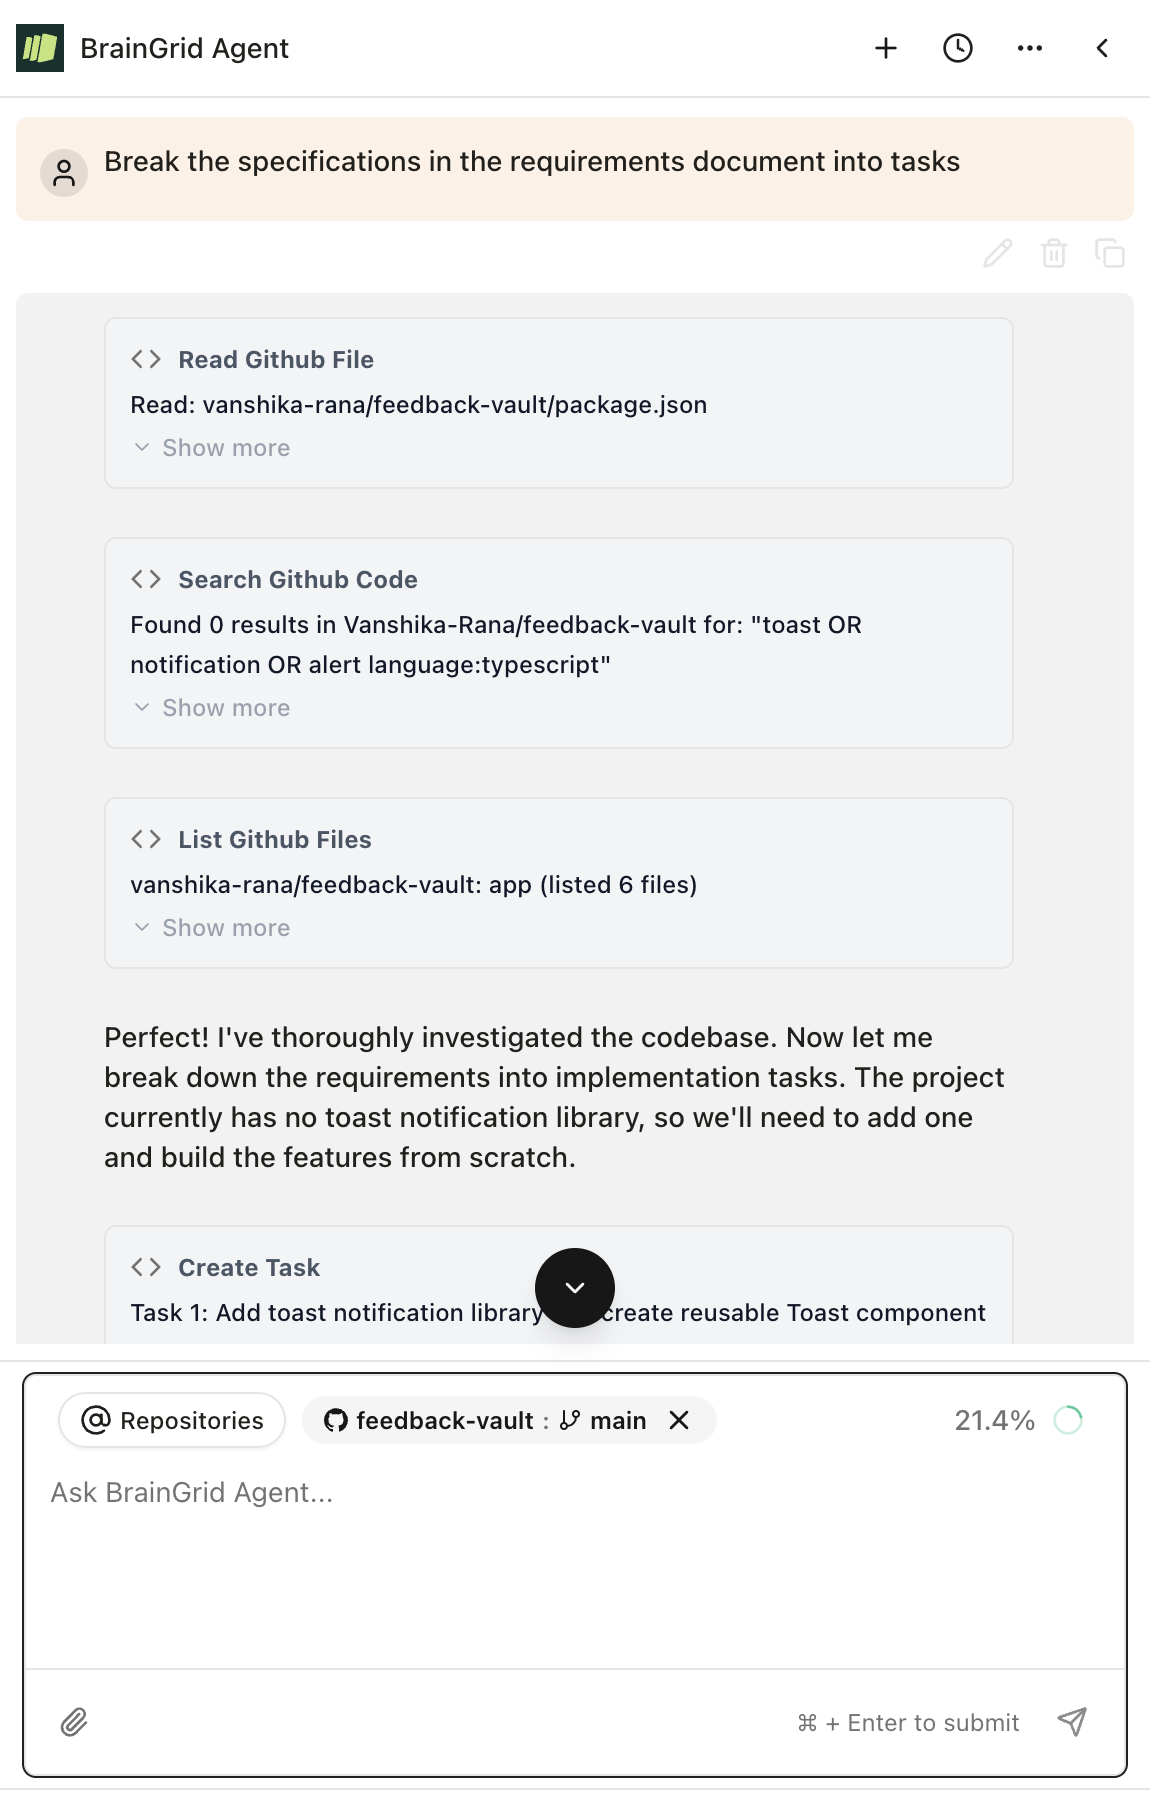This screenshot has height=1796, width=1150.
Task: Remove the feedback-vault repository chip
Action: (x=680, y=1420)
